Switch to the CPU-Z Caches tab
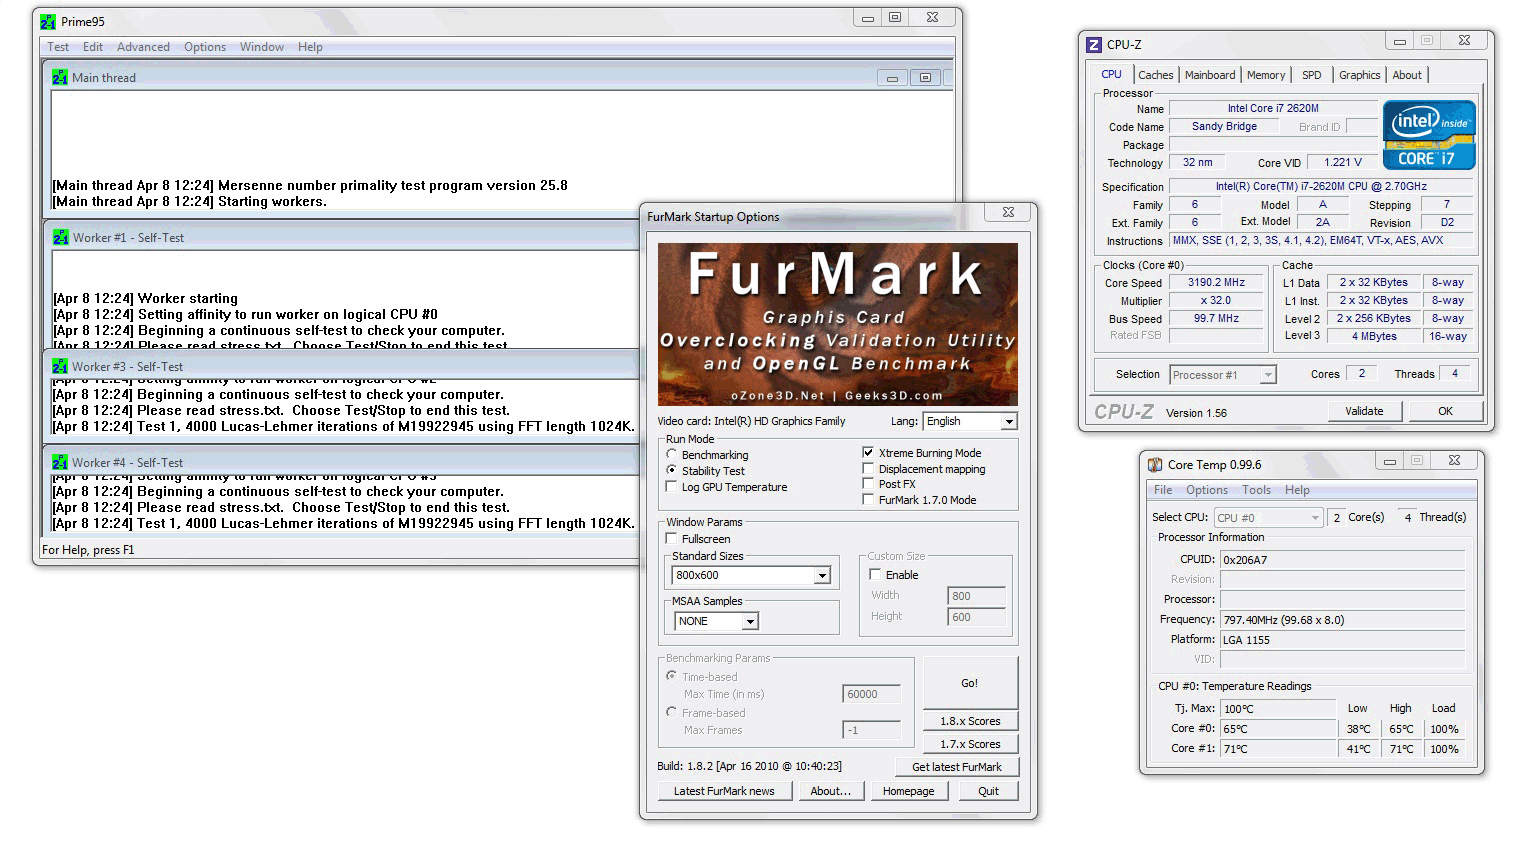1524x849 pixels. click(x=1155, y=75)
